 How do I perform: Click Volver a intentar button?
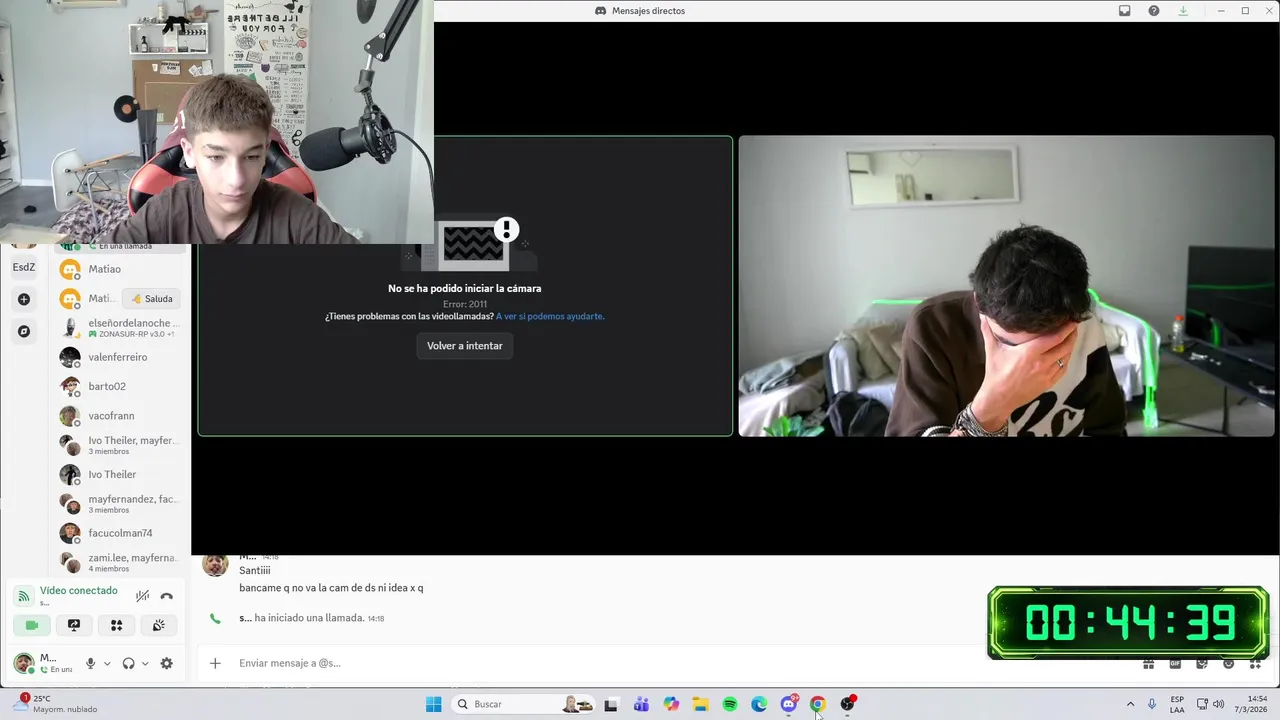(x=465, y=346)
